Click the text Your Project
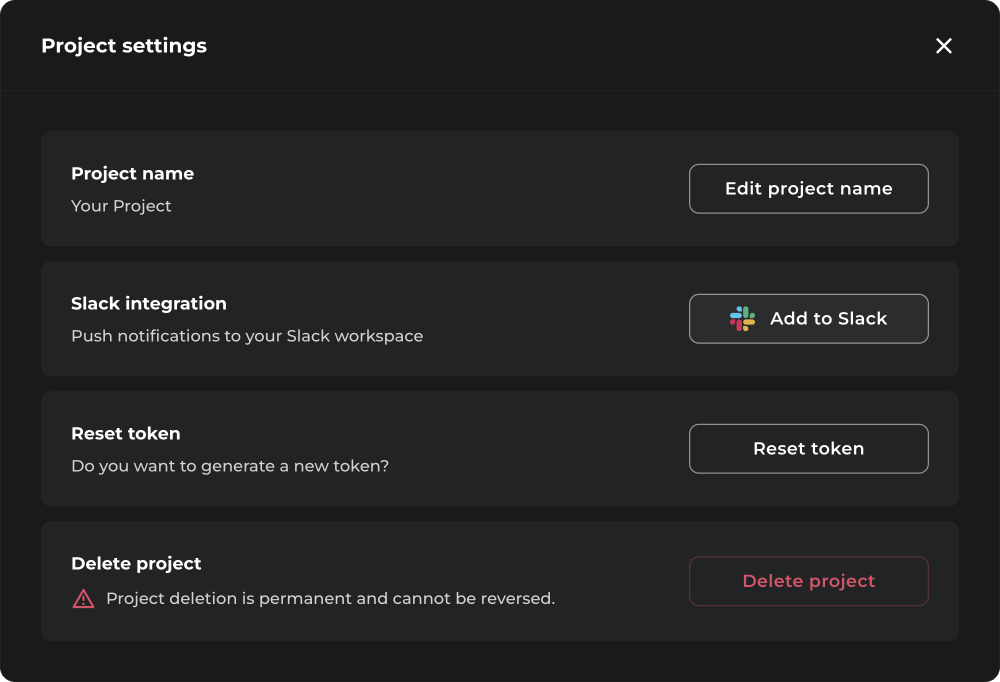 pos(121,205)
